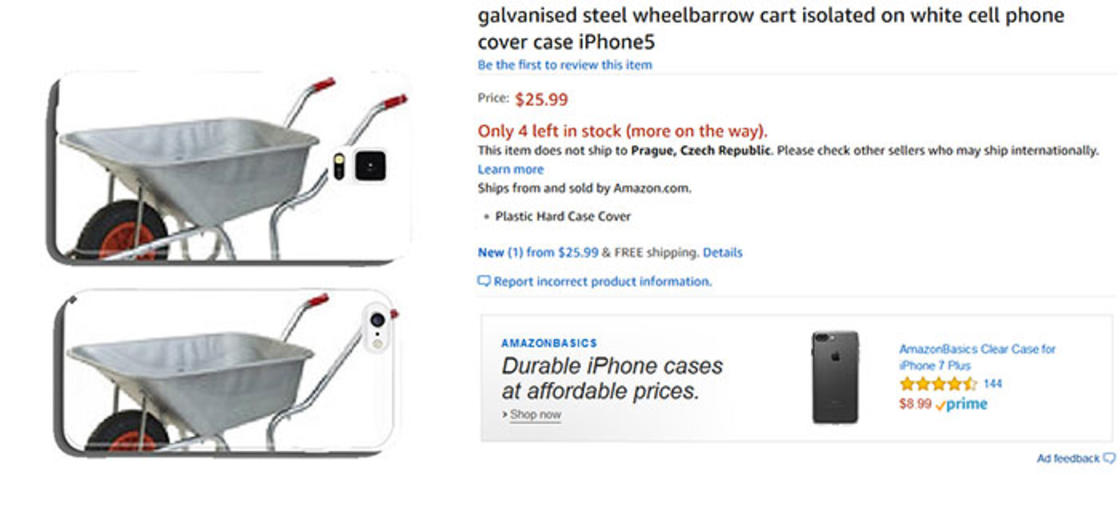Click the 'Details' link next to FREE shipping
The width and height of the screenshot is (1120, 523).
pyautogui.click(x=722, y=253)
